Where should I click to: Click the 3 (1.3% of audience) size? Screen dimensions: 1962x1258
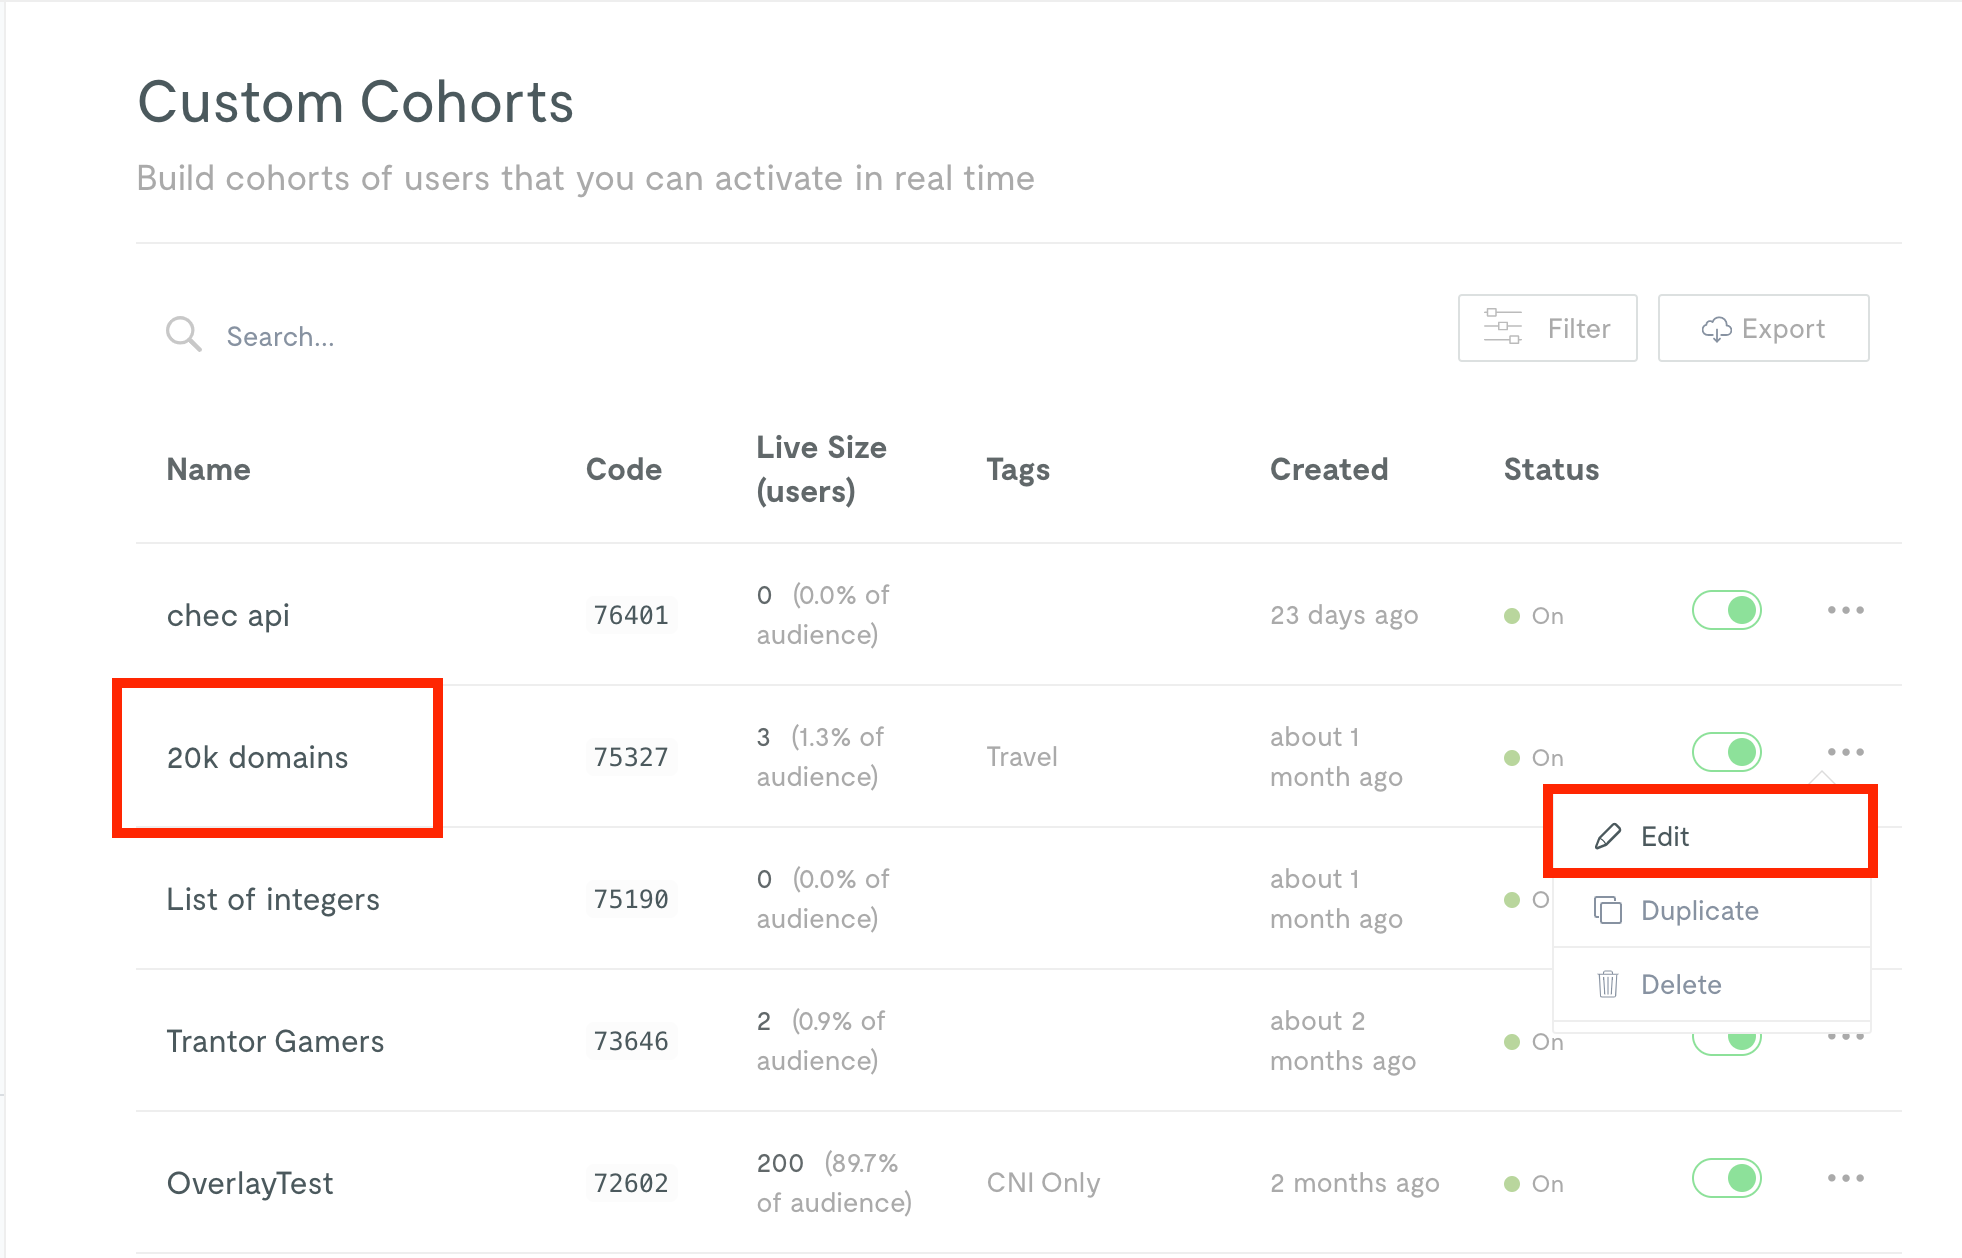(x=821, y=757)
